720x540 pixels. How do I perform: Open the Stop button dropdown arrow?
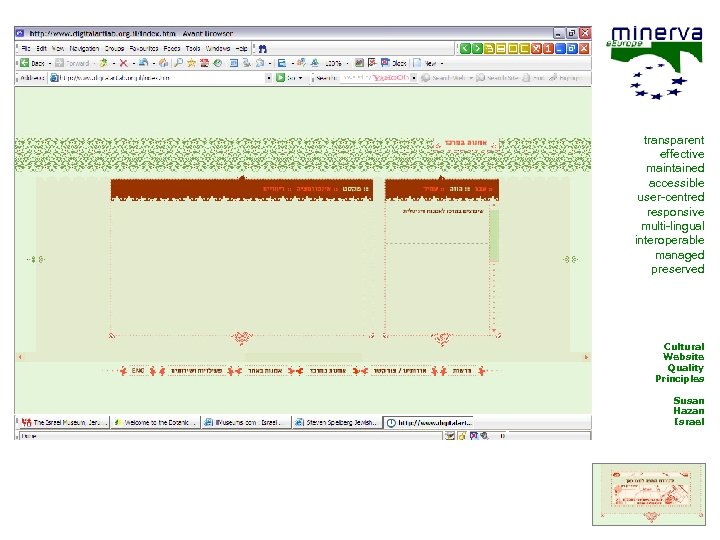tap(134, 63)
